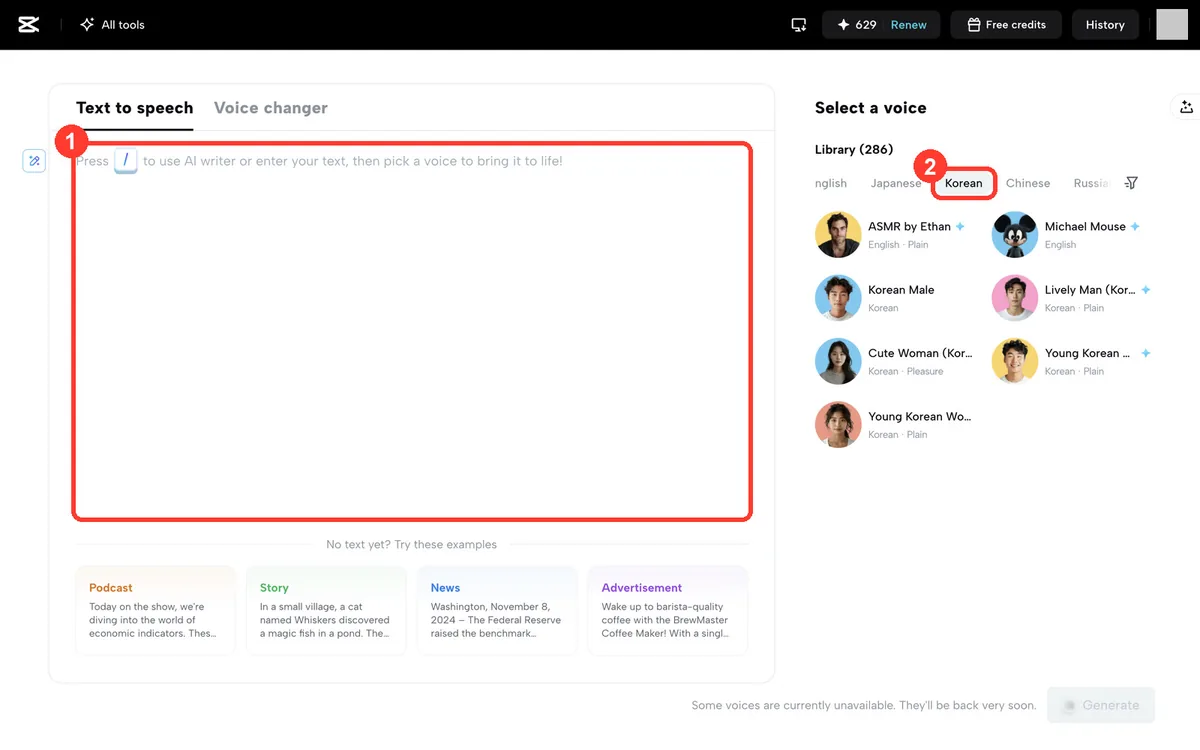Choose the Cute Woman voice avatar

pos(838,361)
